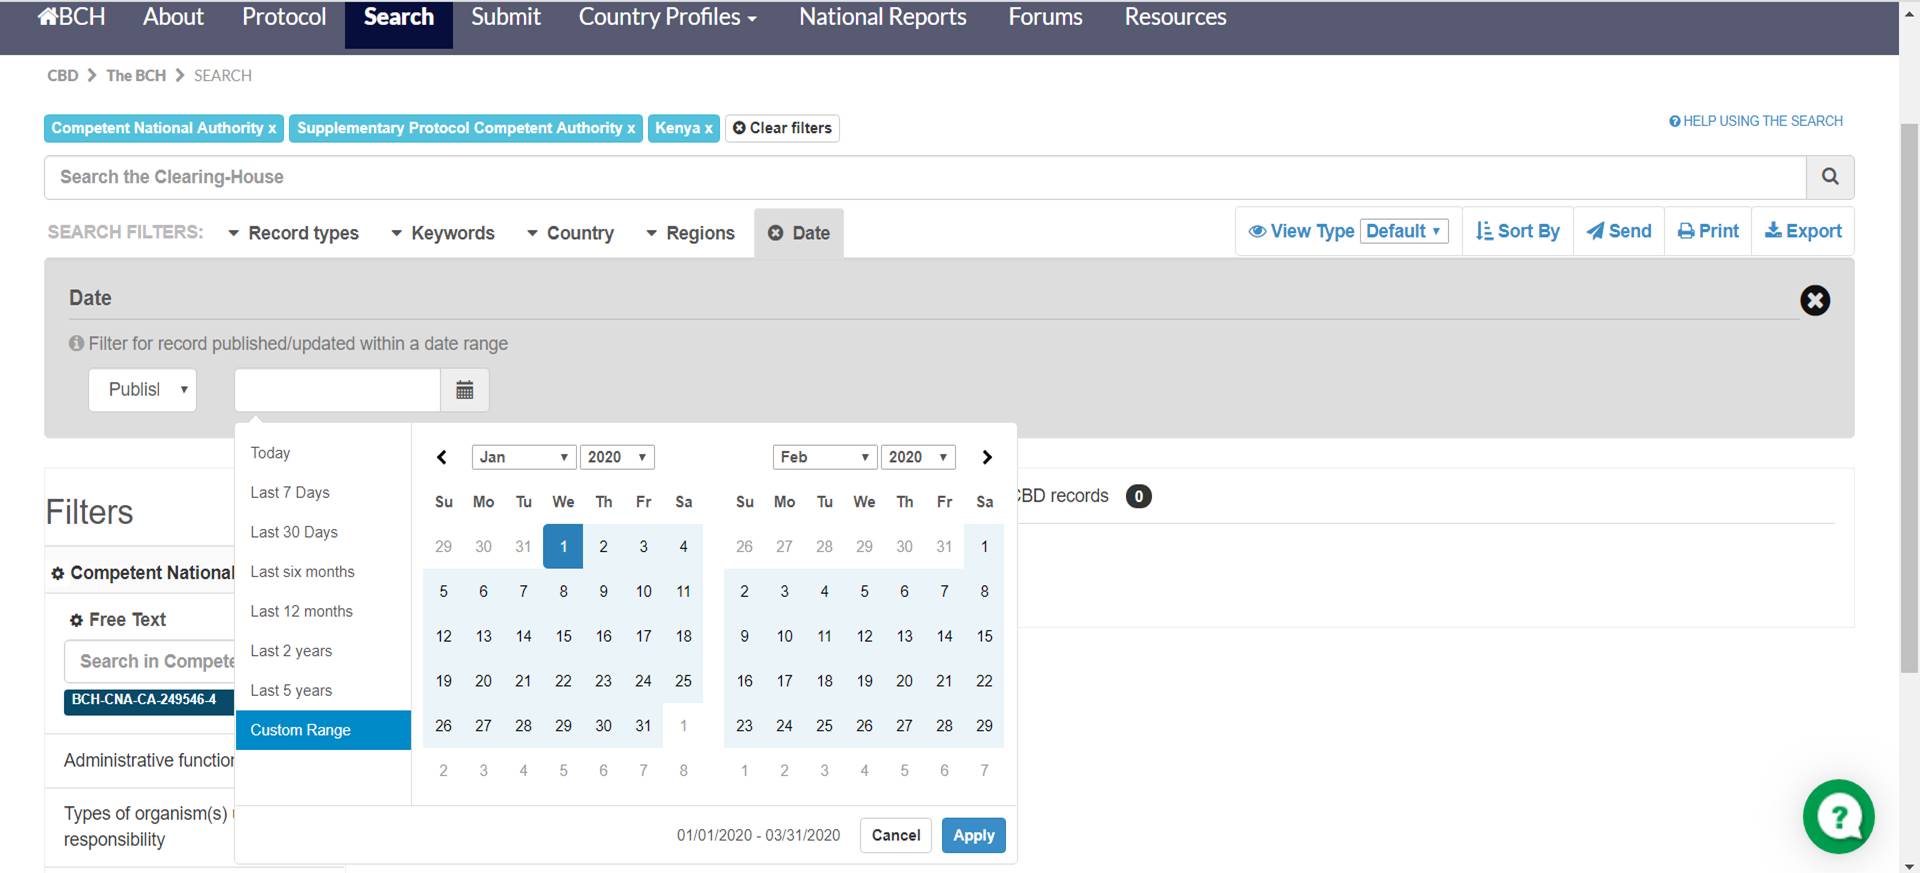This screenshot has height=873, width=1920.
Task: Click the magnifier search icon button
Action: (1829, 177)
